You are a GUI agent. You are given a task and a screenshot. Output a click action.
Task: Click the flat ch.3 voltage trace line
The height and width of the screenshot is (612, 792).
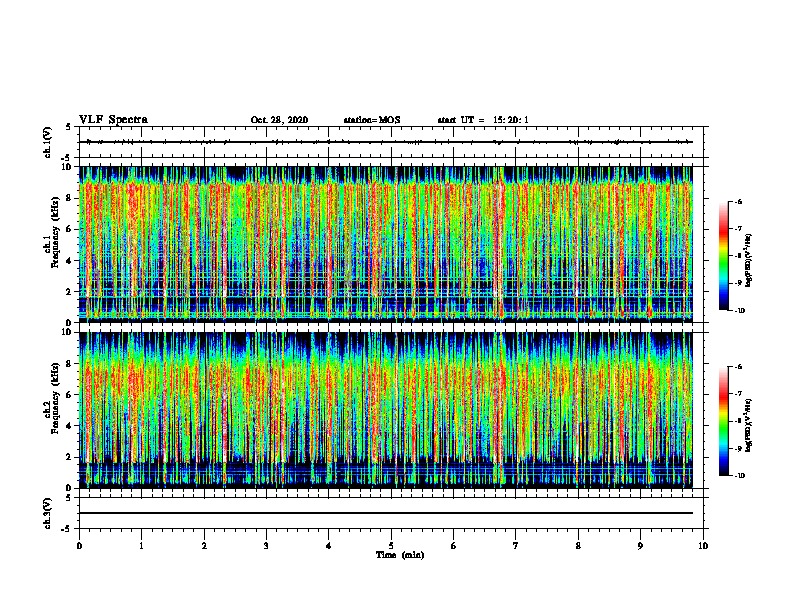tap(385, 513)
